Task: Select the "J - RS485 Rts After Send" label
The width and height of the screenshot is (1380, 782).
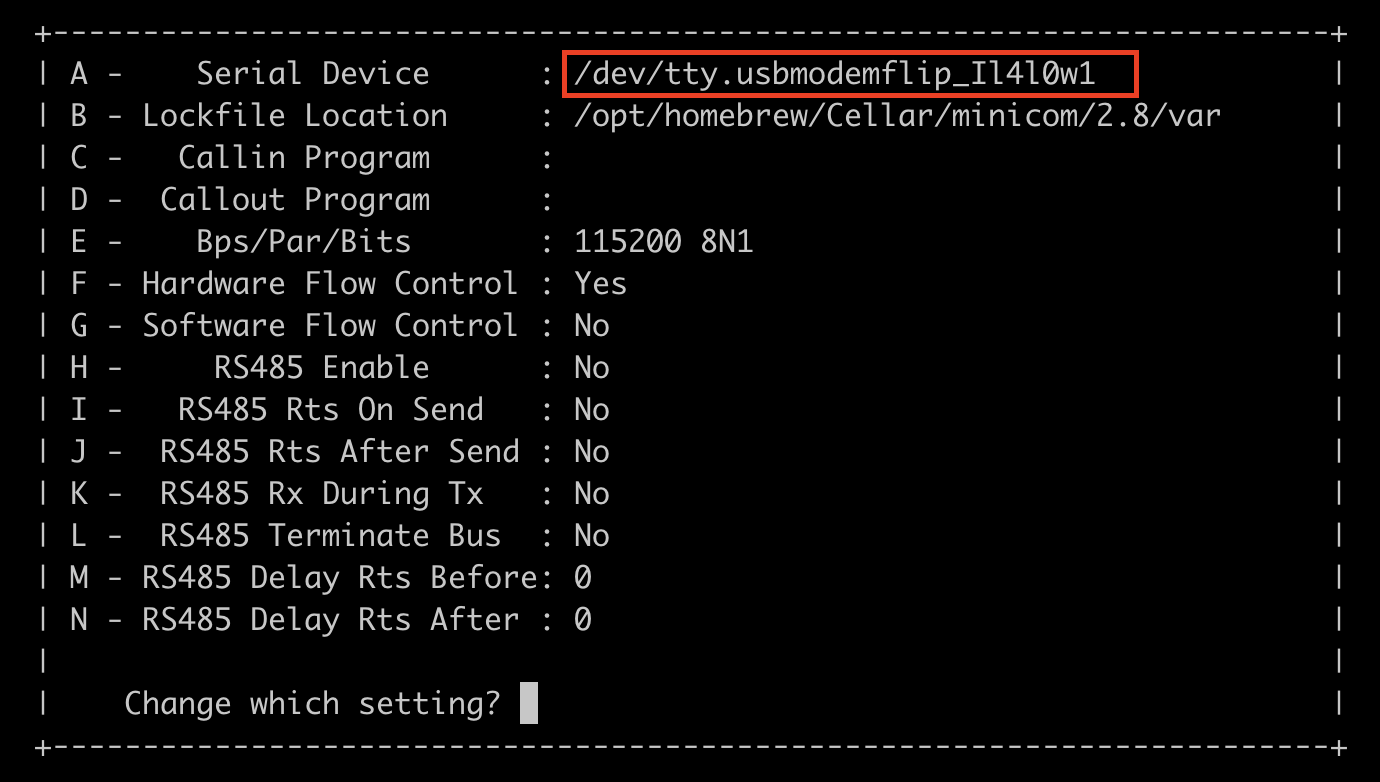Action: click(294, 452)
